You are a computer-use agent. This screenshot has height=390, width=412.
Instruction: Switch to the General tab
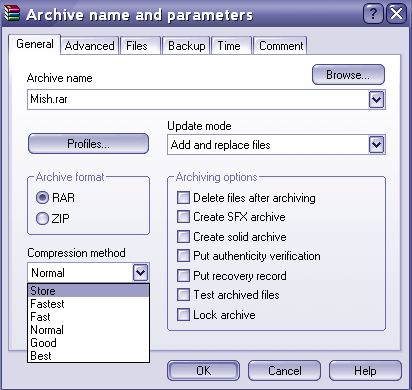point(35,44)
